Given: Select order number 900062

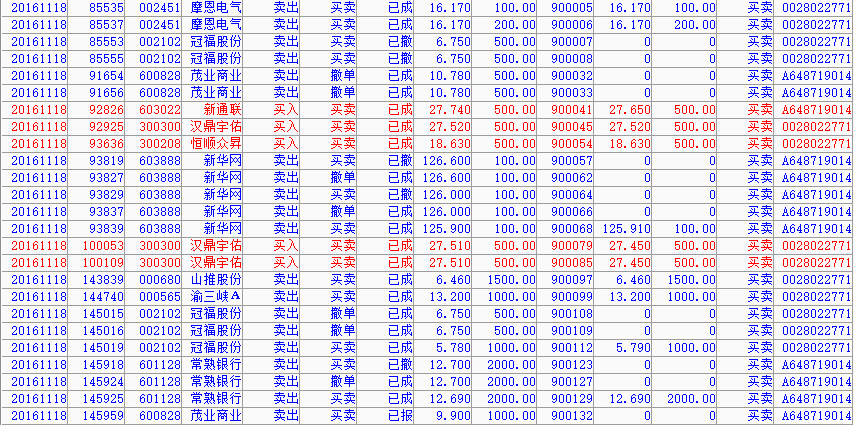Looking at the screenshot, I should click(572, 178).
